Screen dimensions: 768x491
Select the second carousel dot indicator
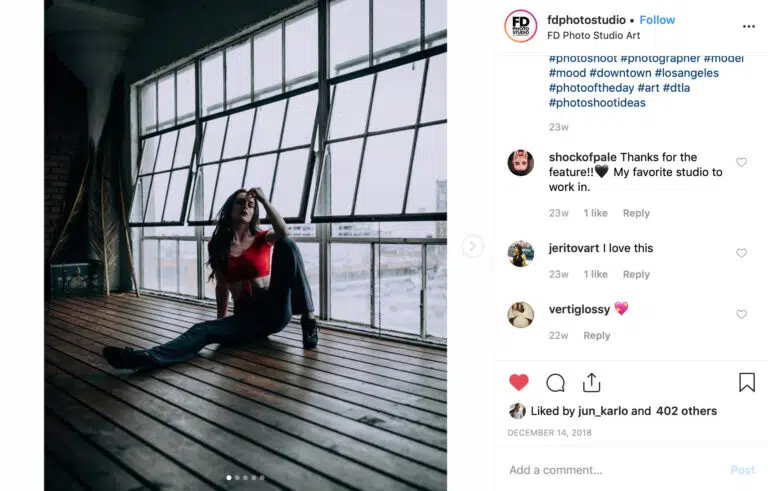point(237,478)
